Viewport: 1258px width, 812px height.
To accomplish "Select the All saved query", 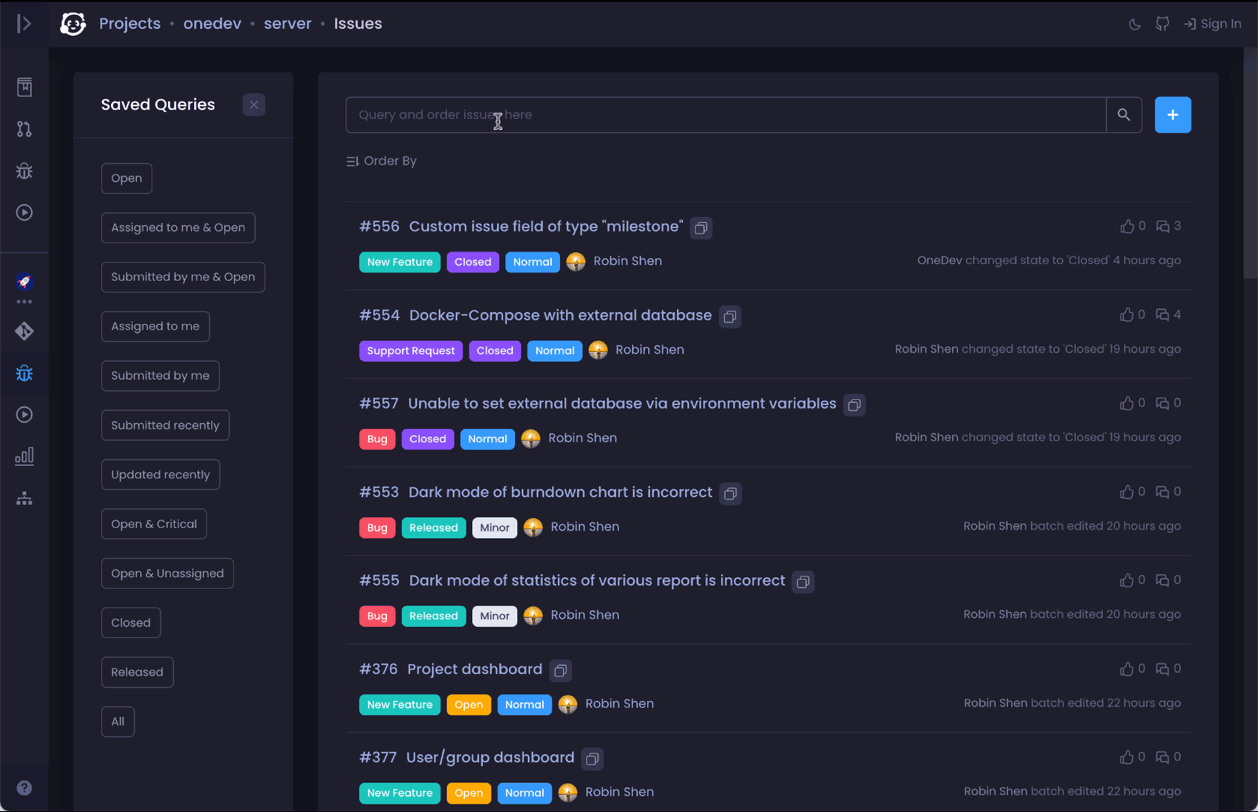I will pos(118,722).
